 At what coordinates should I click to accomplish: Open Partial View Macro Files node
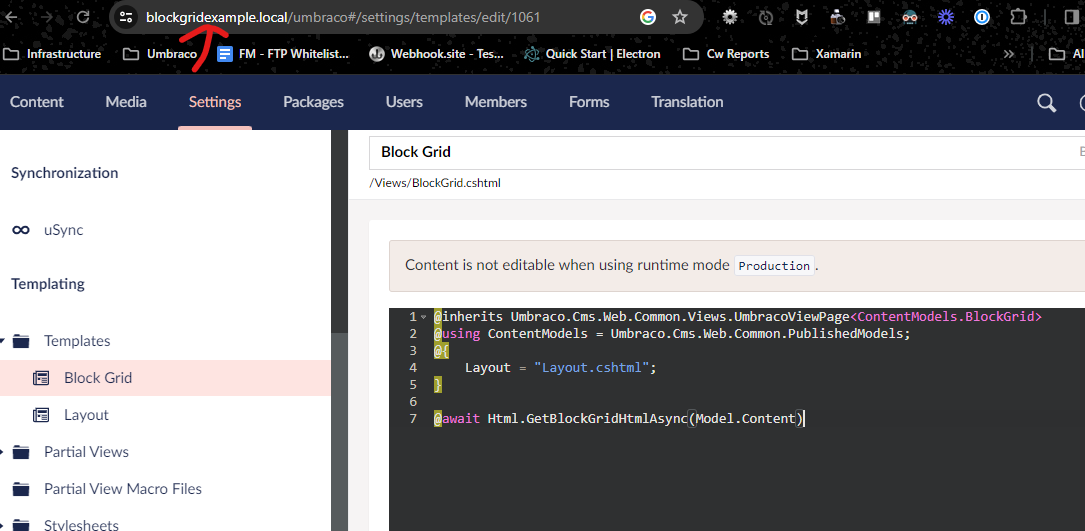tap(122, 489)
